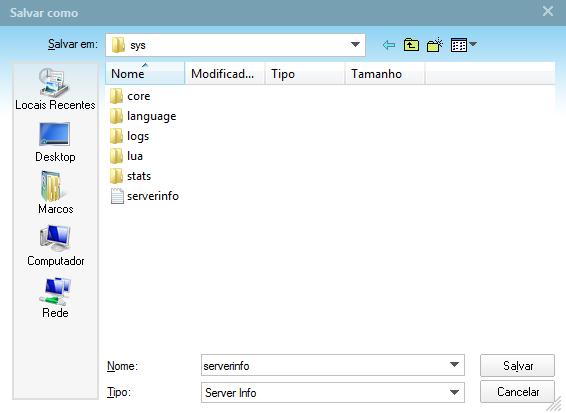Sort by Modificad... column header

click(x=225, y=74)
